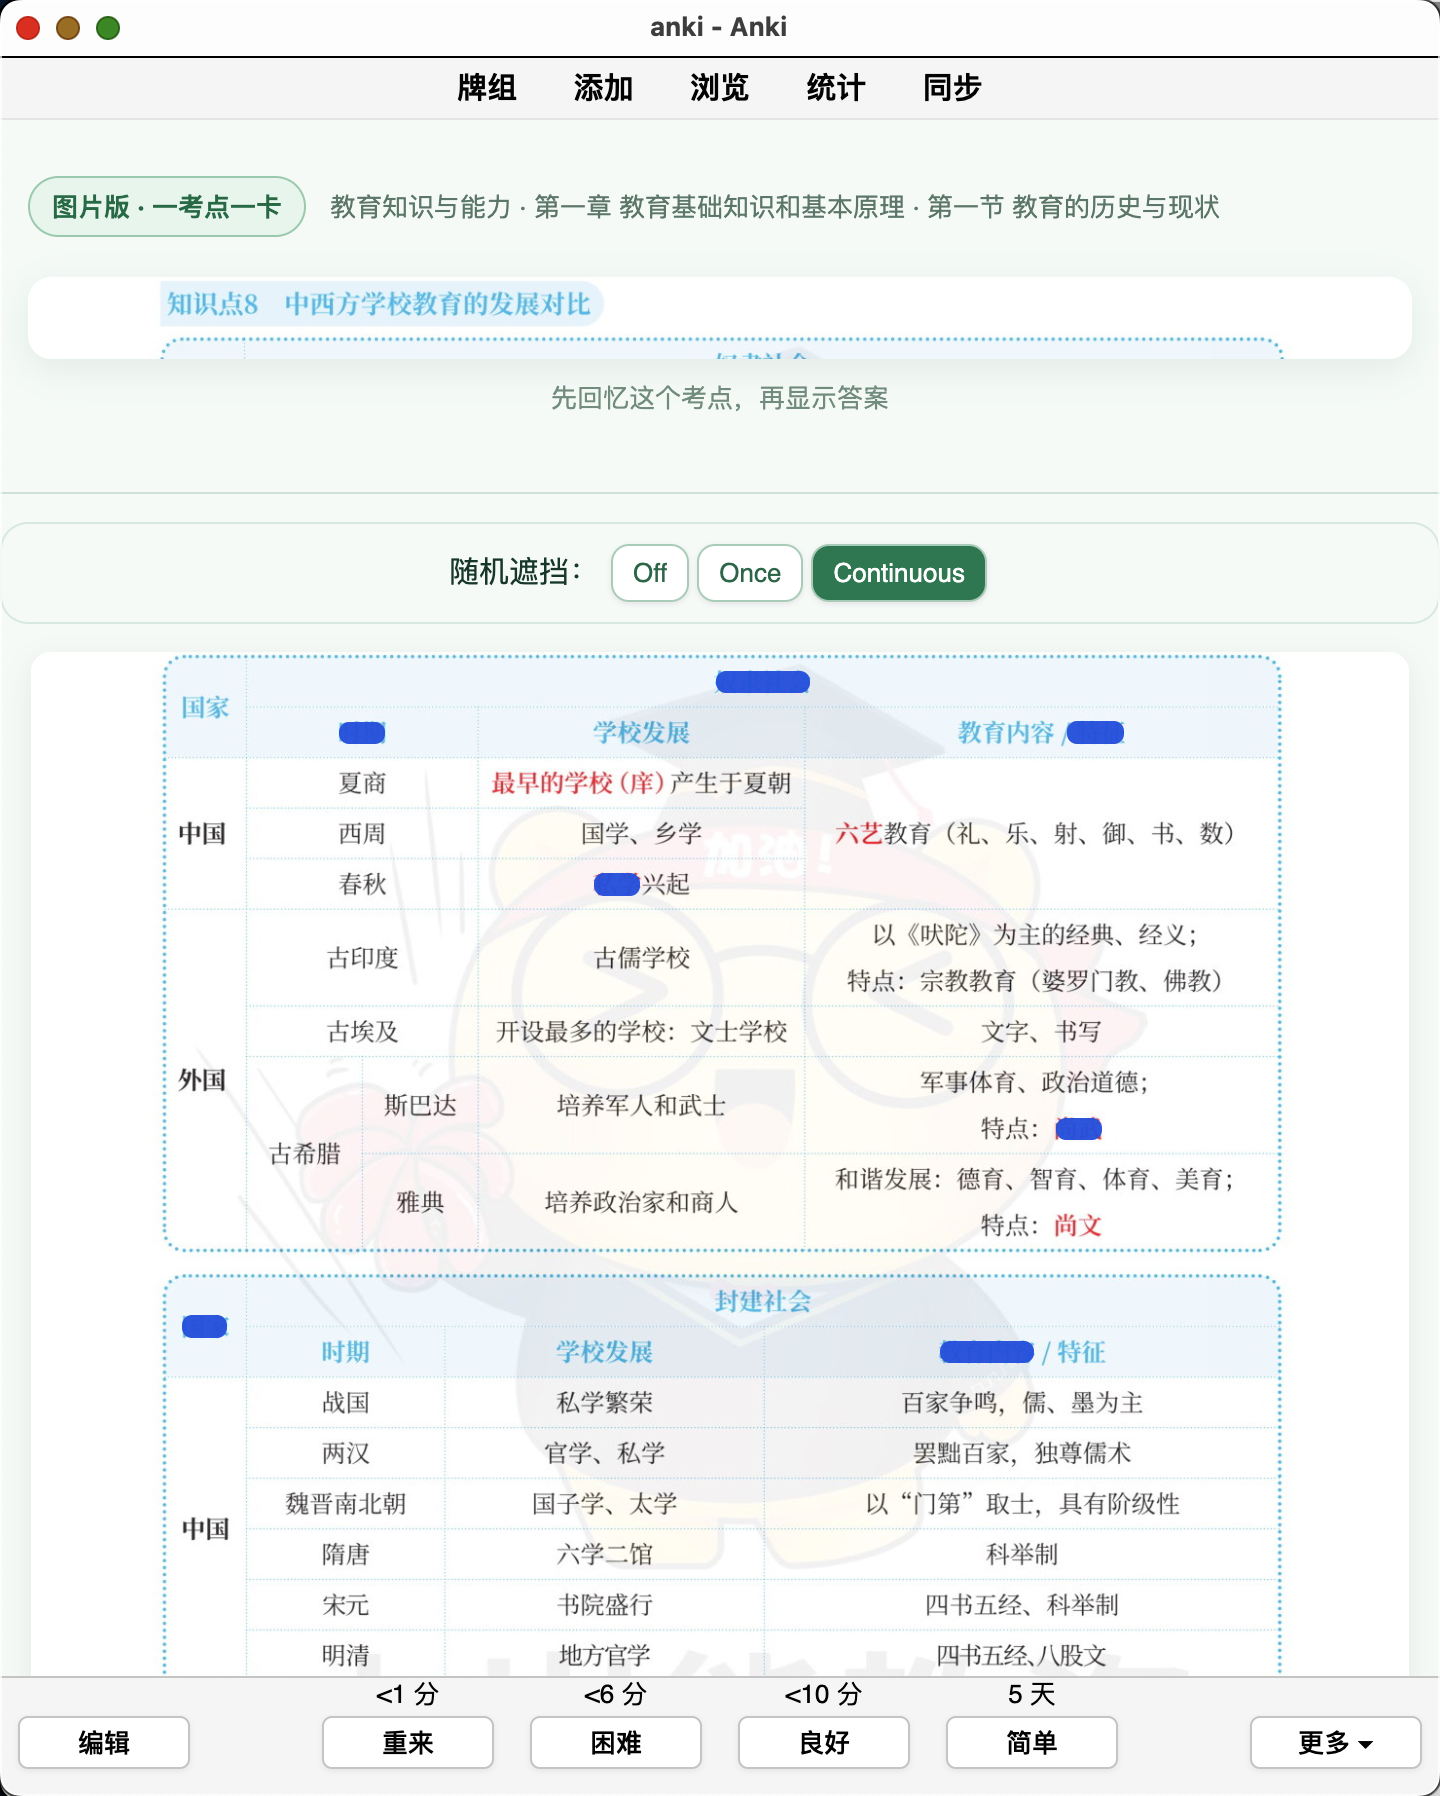Reveal the mask next to 教育内容 header
The image size is (1440, 1796).
tap(1096, 733)
